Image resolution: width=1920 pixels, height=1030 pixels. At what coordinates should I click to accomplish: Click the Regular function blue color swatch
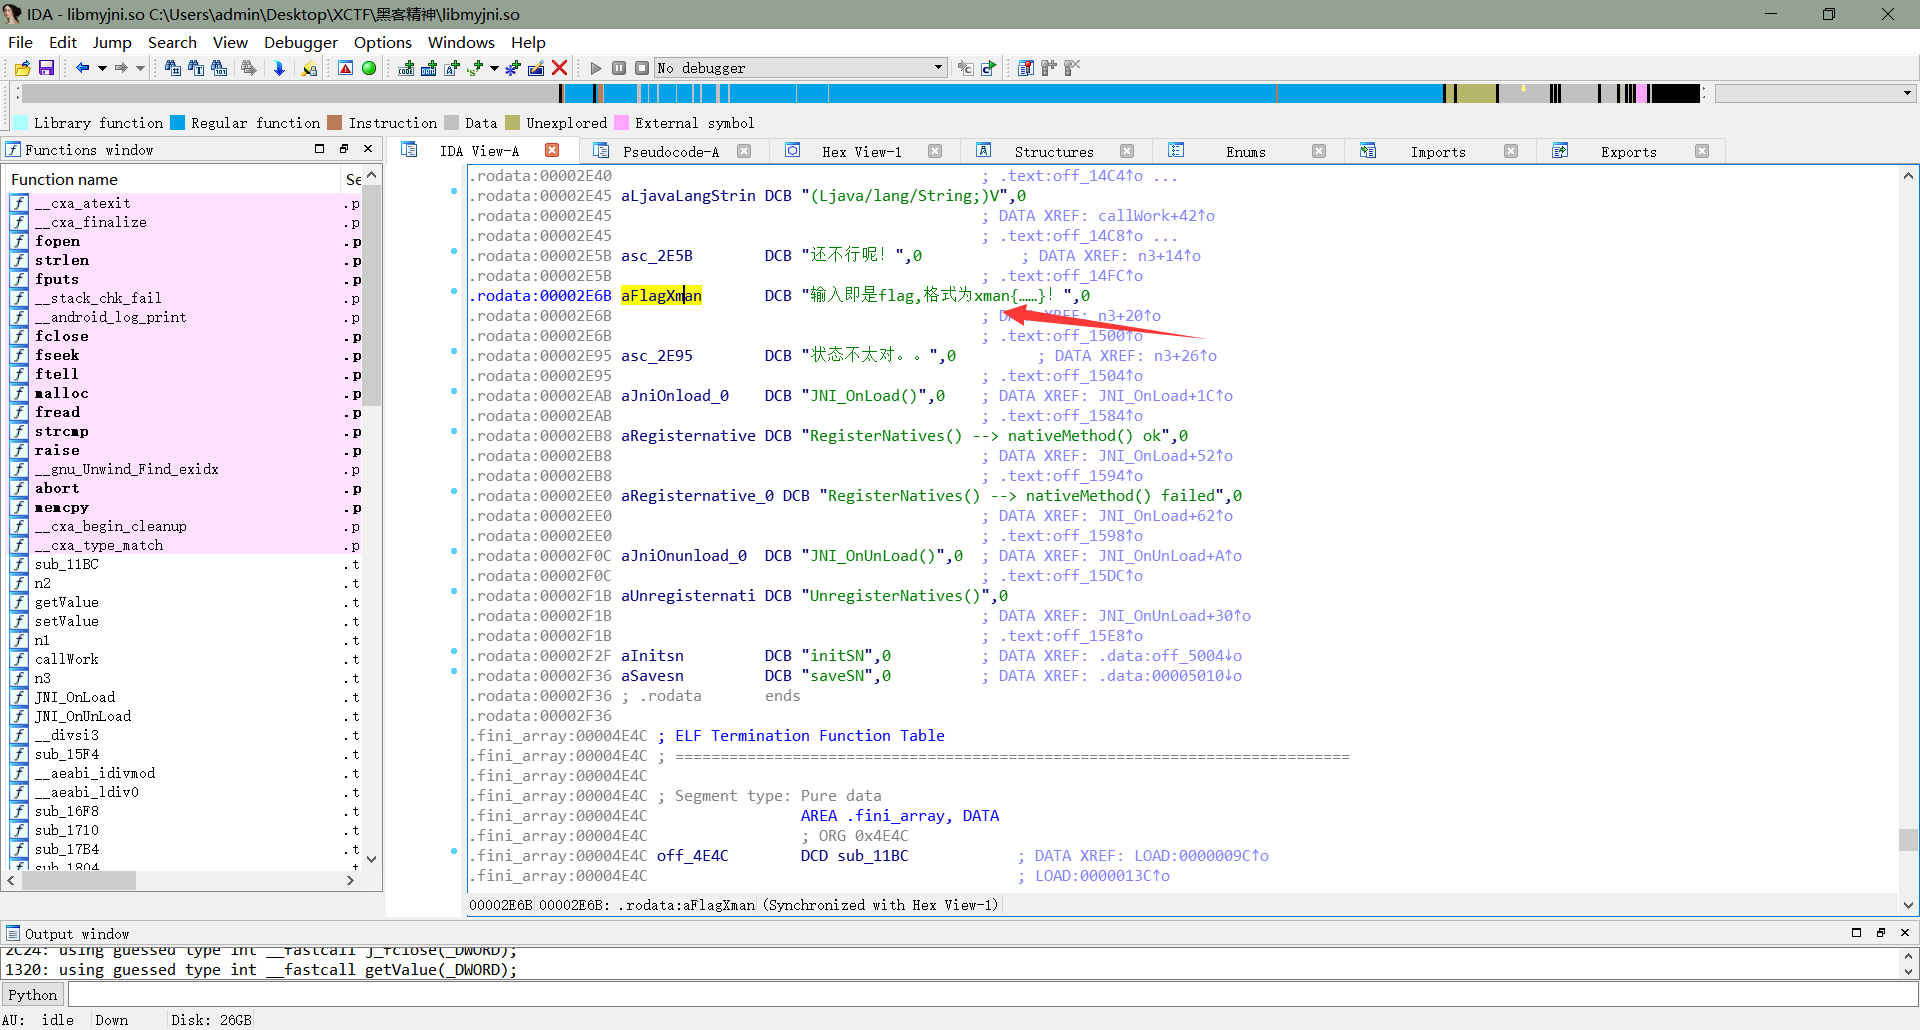tap(178, 123)
